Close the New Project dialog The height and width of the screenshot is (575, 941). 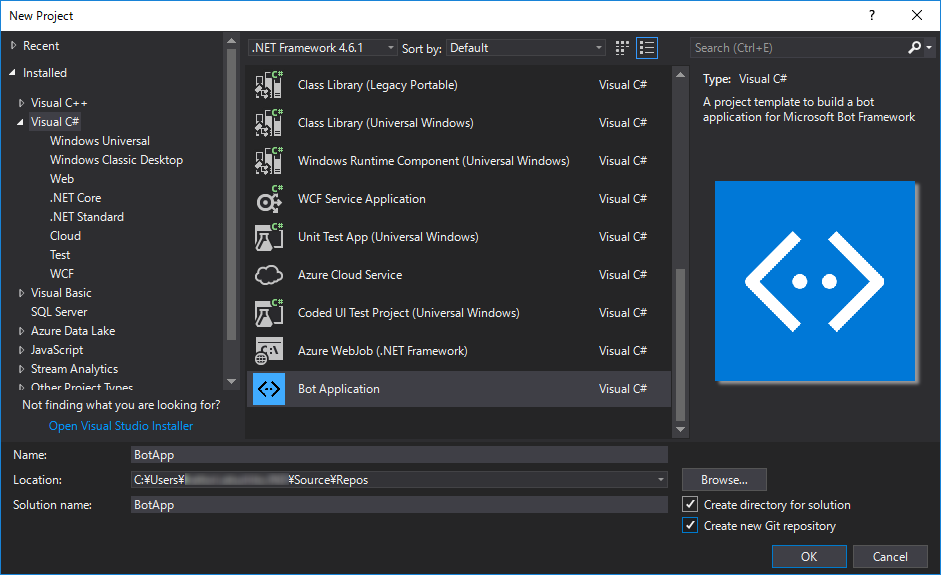tap(916, 16)
